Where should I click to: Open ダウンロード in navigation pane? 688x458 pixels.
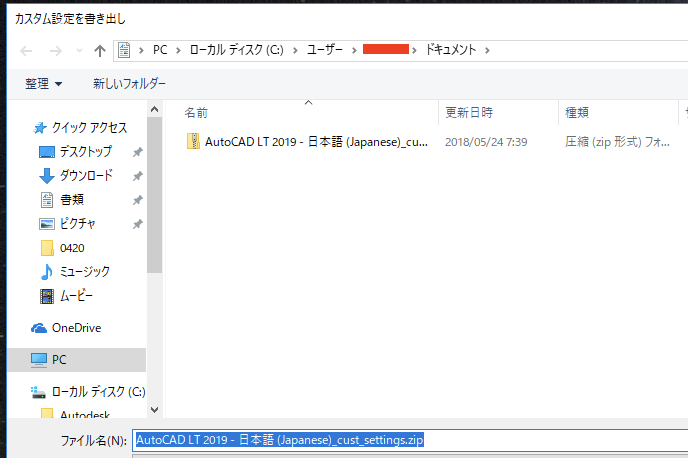[86, 175]
